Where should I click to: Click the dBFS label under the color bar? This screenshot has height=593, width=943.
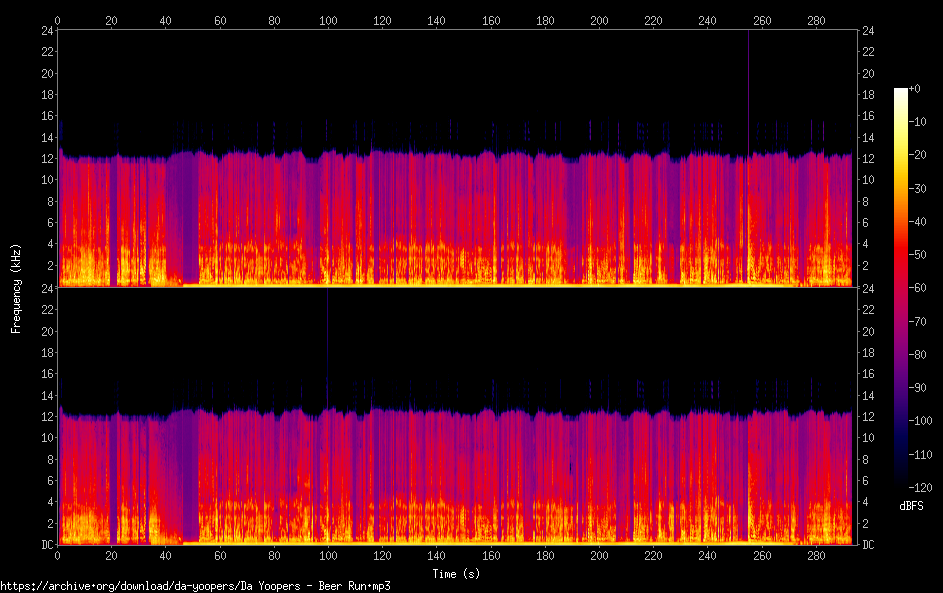point(911,507)
